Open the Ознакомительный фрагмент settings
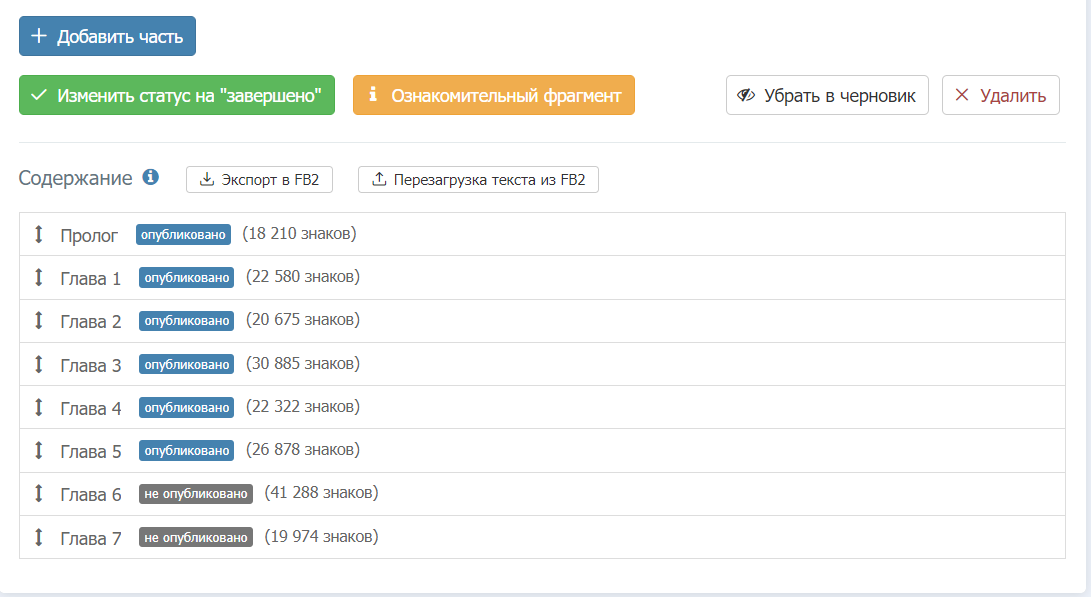Viewport: 1091px width, 597px height. pos(494,95)
